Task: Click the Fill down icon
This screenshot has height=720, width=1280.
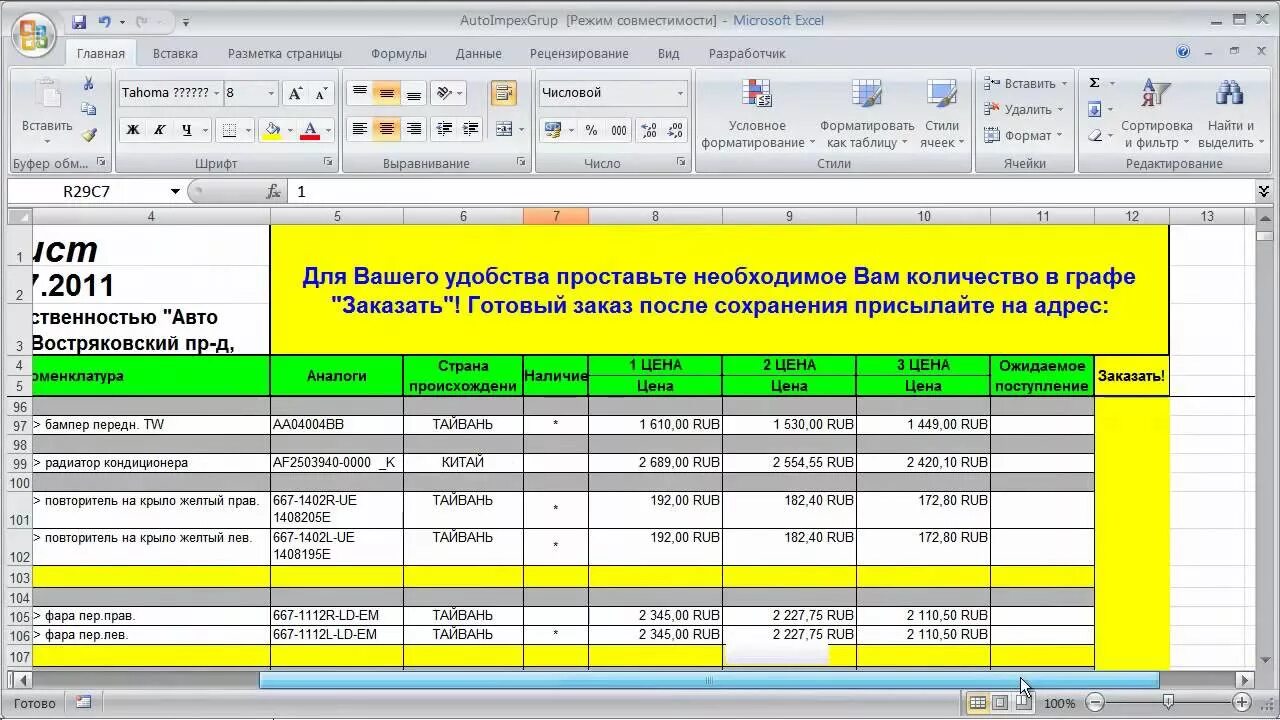Action: click(x=1094, y=109)
